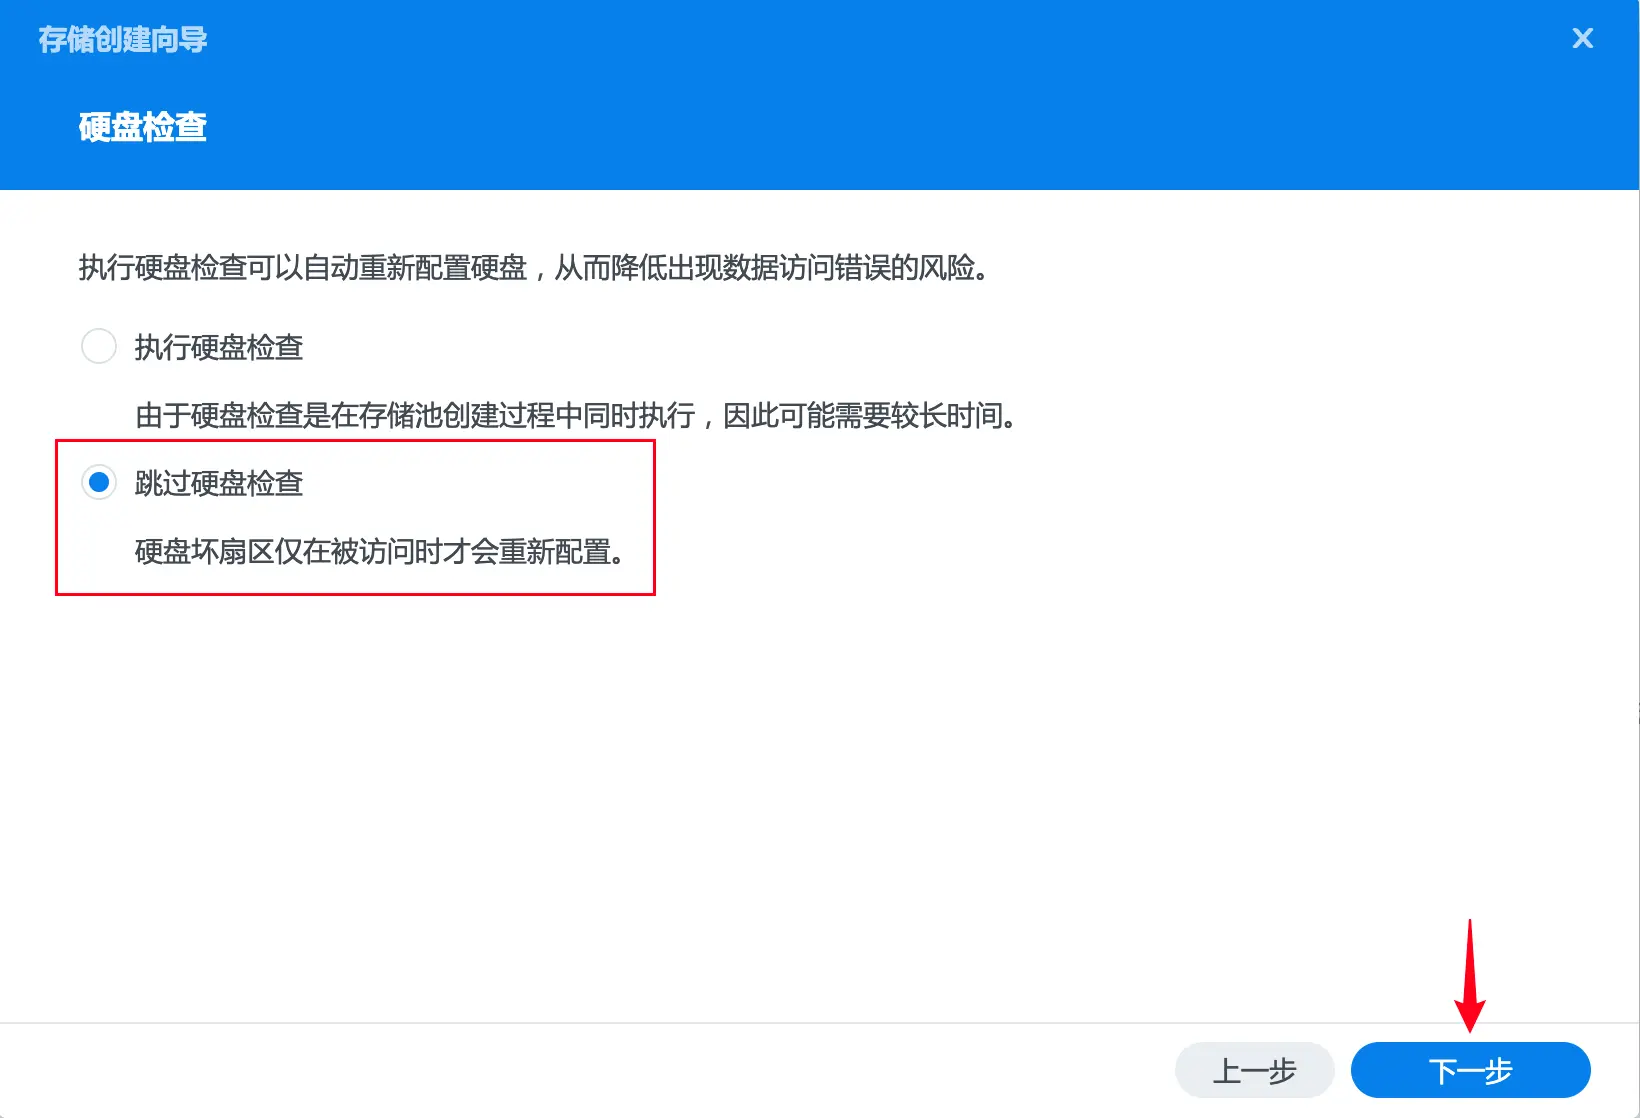The image size is (1640, 1118).
Task: Click the 跳过硬盘检查 option label text
Action: 219,483
